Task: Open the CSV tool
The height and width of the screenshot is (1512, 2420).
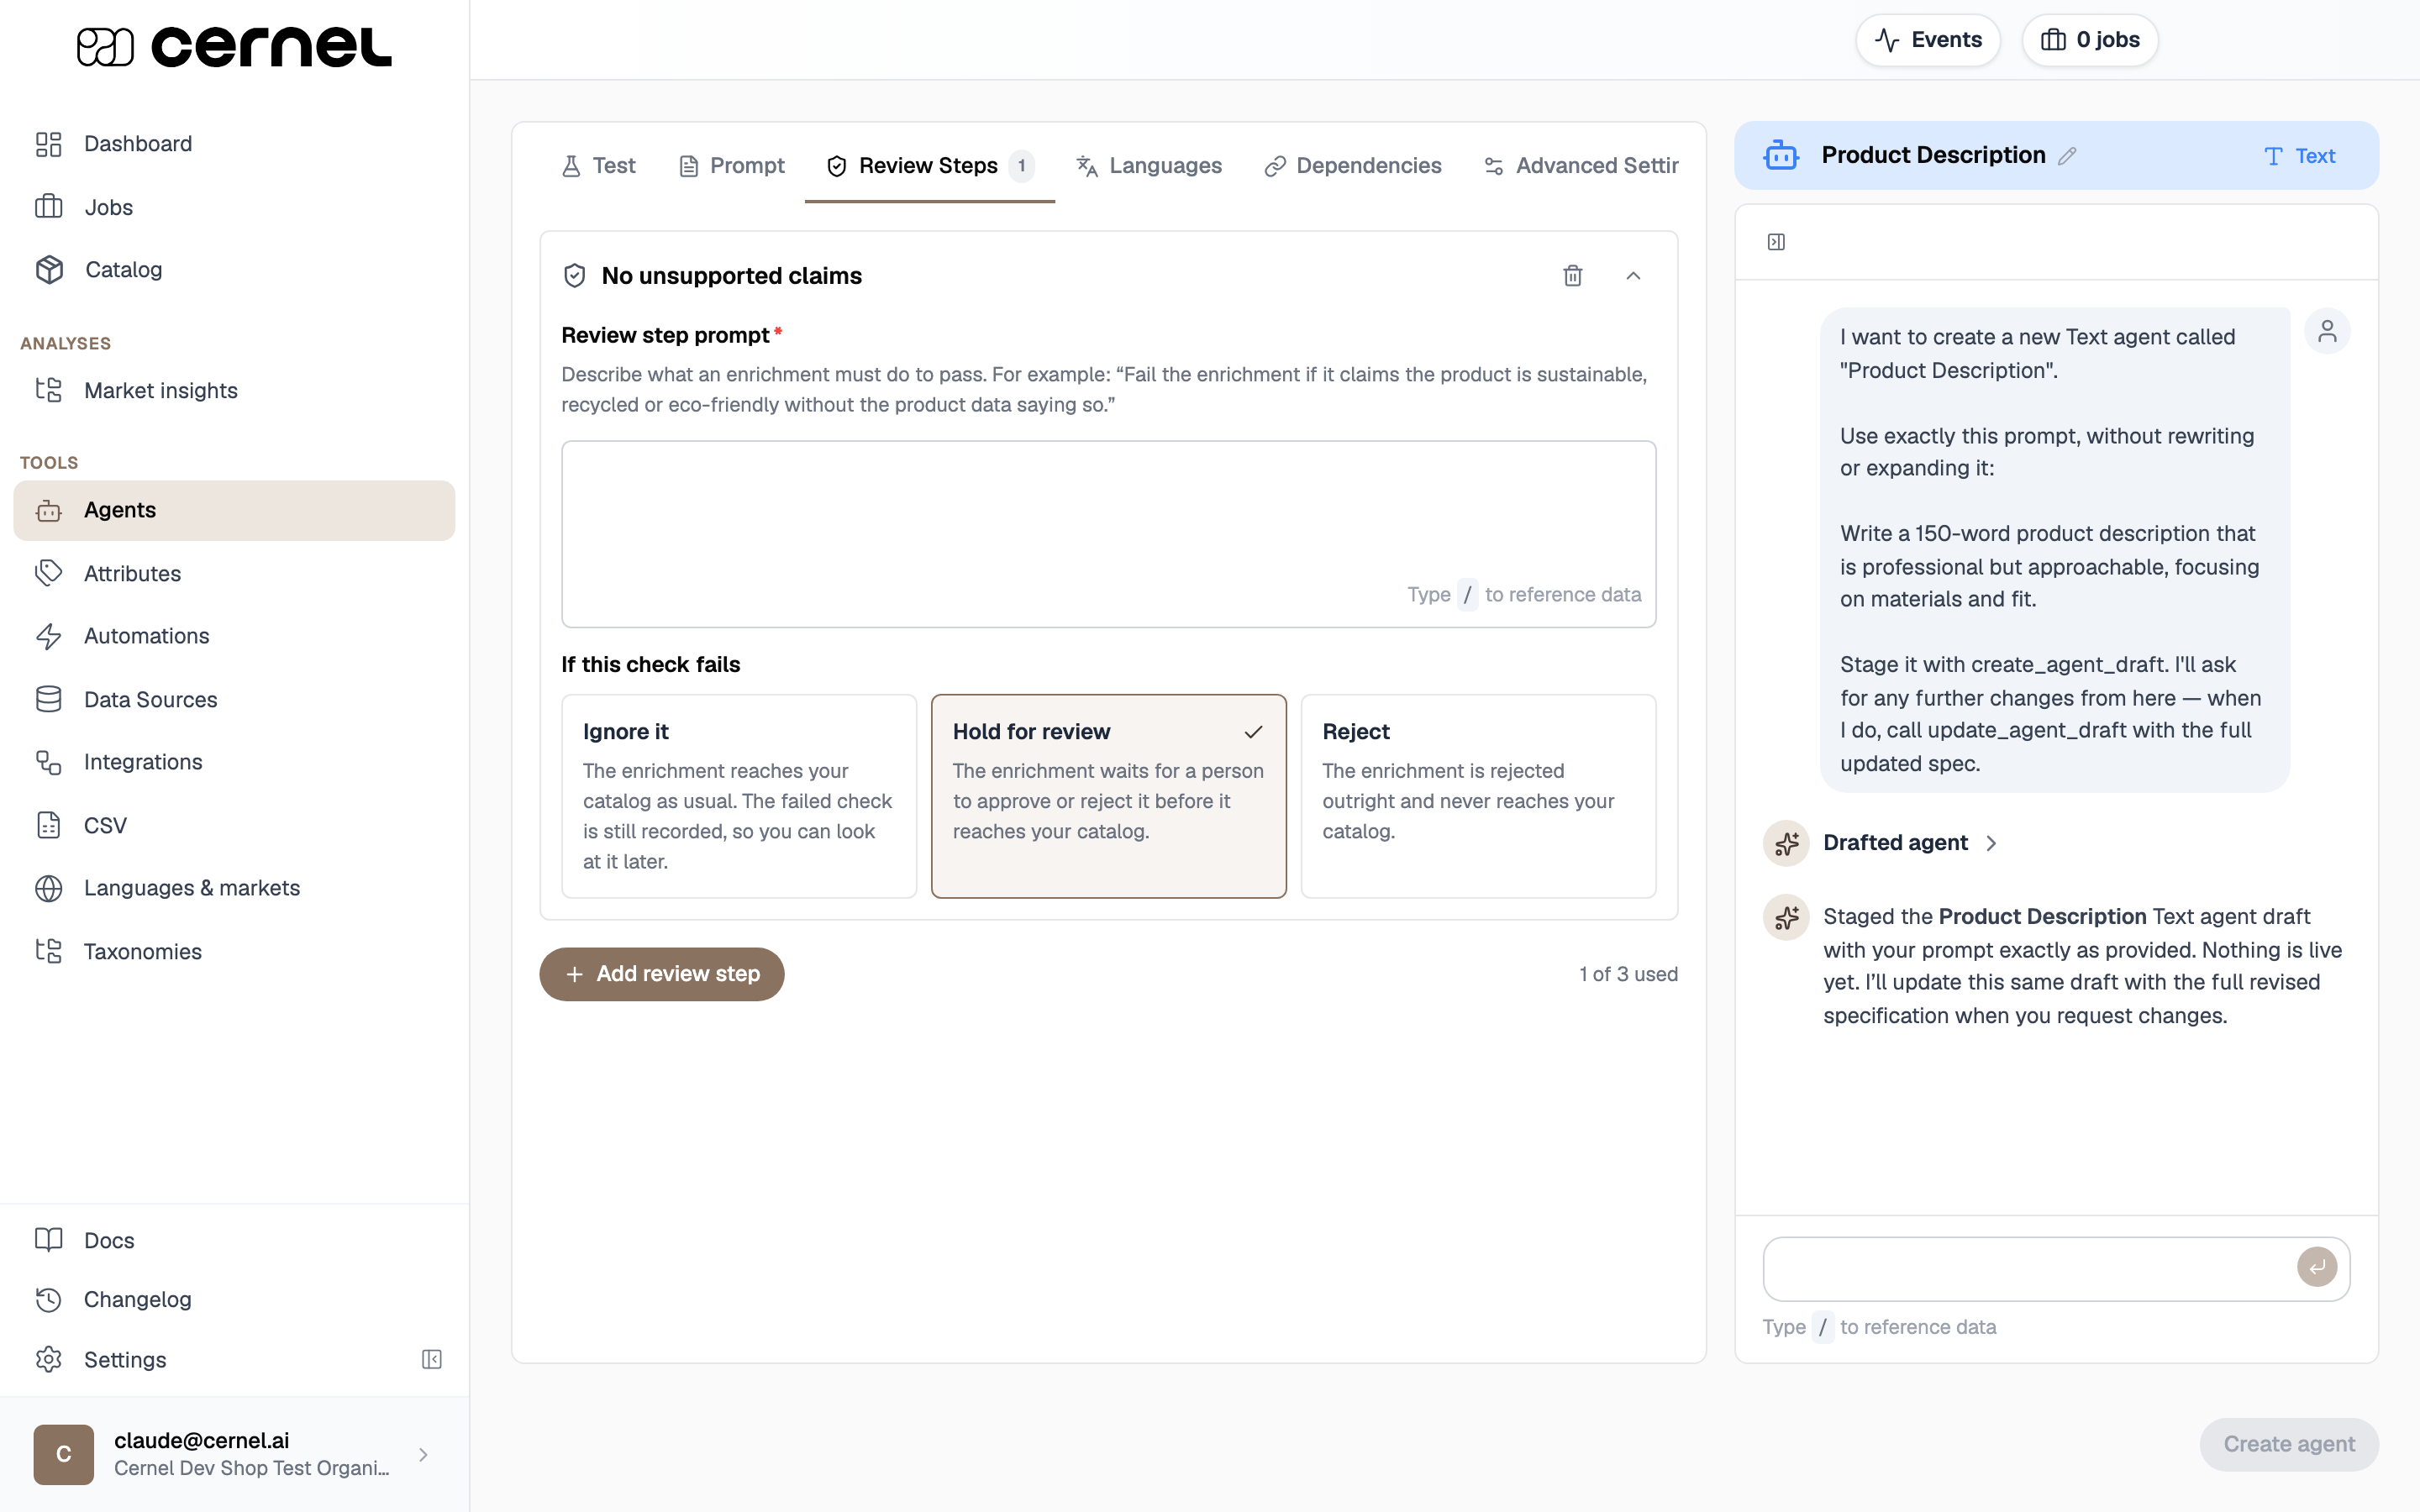Action: [x=234, y=825]
